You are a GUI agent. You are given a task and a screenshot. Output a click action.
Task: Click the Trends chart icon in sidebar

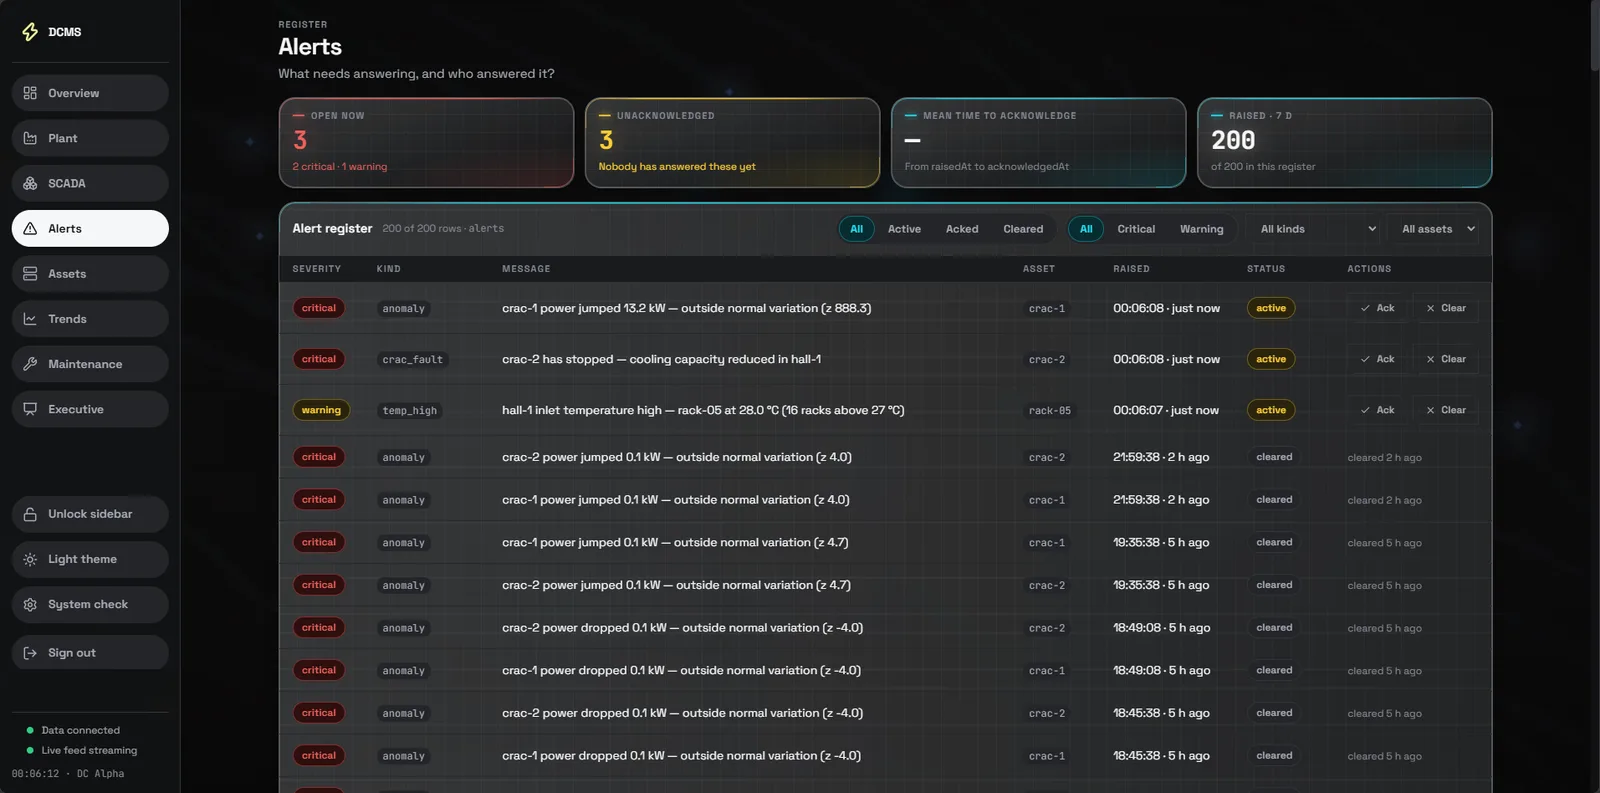click(x=30, y=319)
